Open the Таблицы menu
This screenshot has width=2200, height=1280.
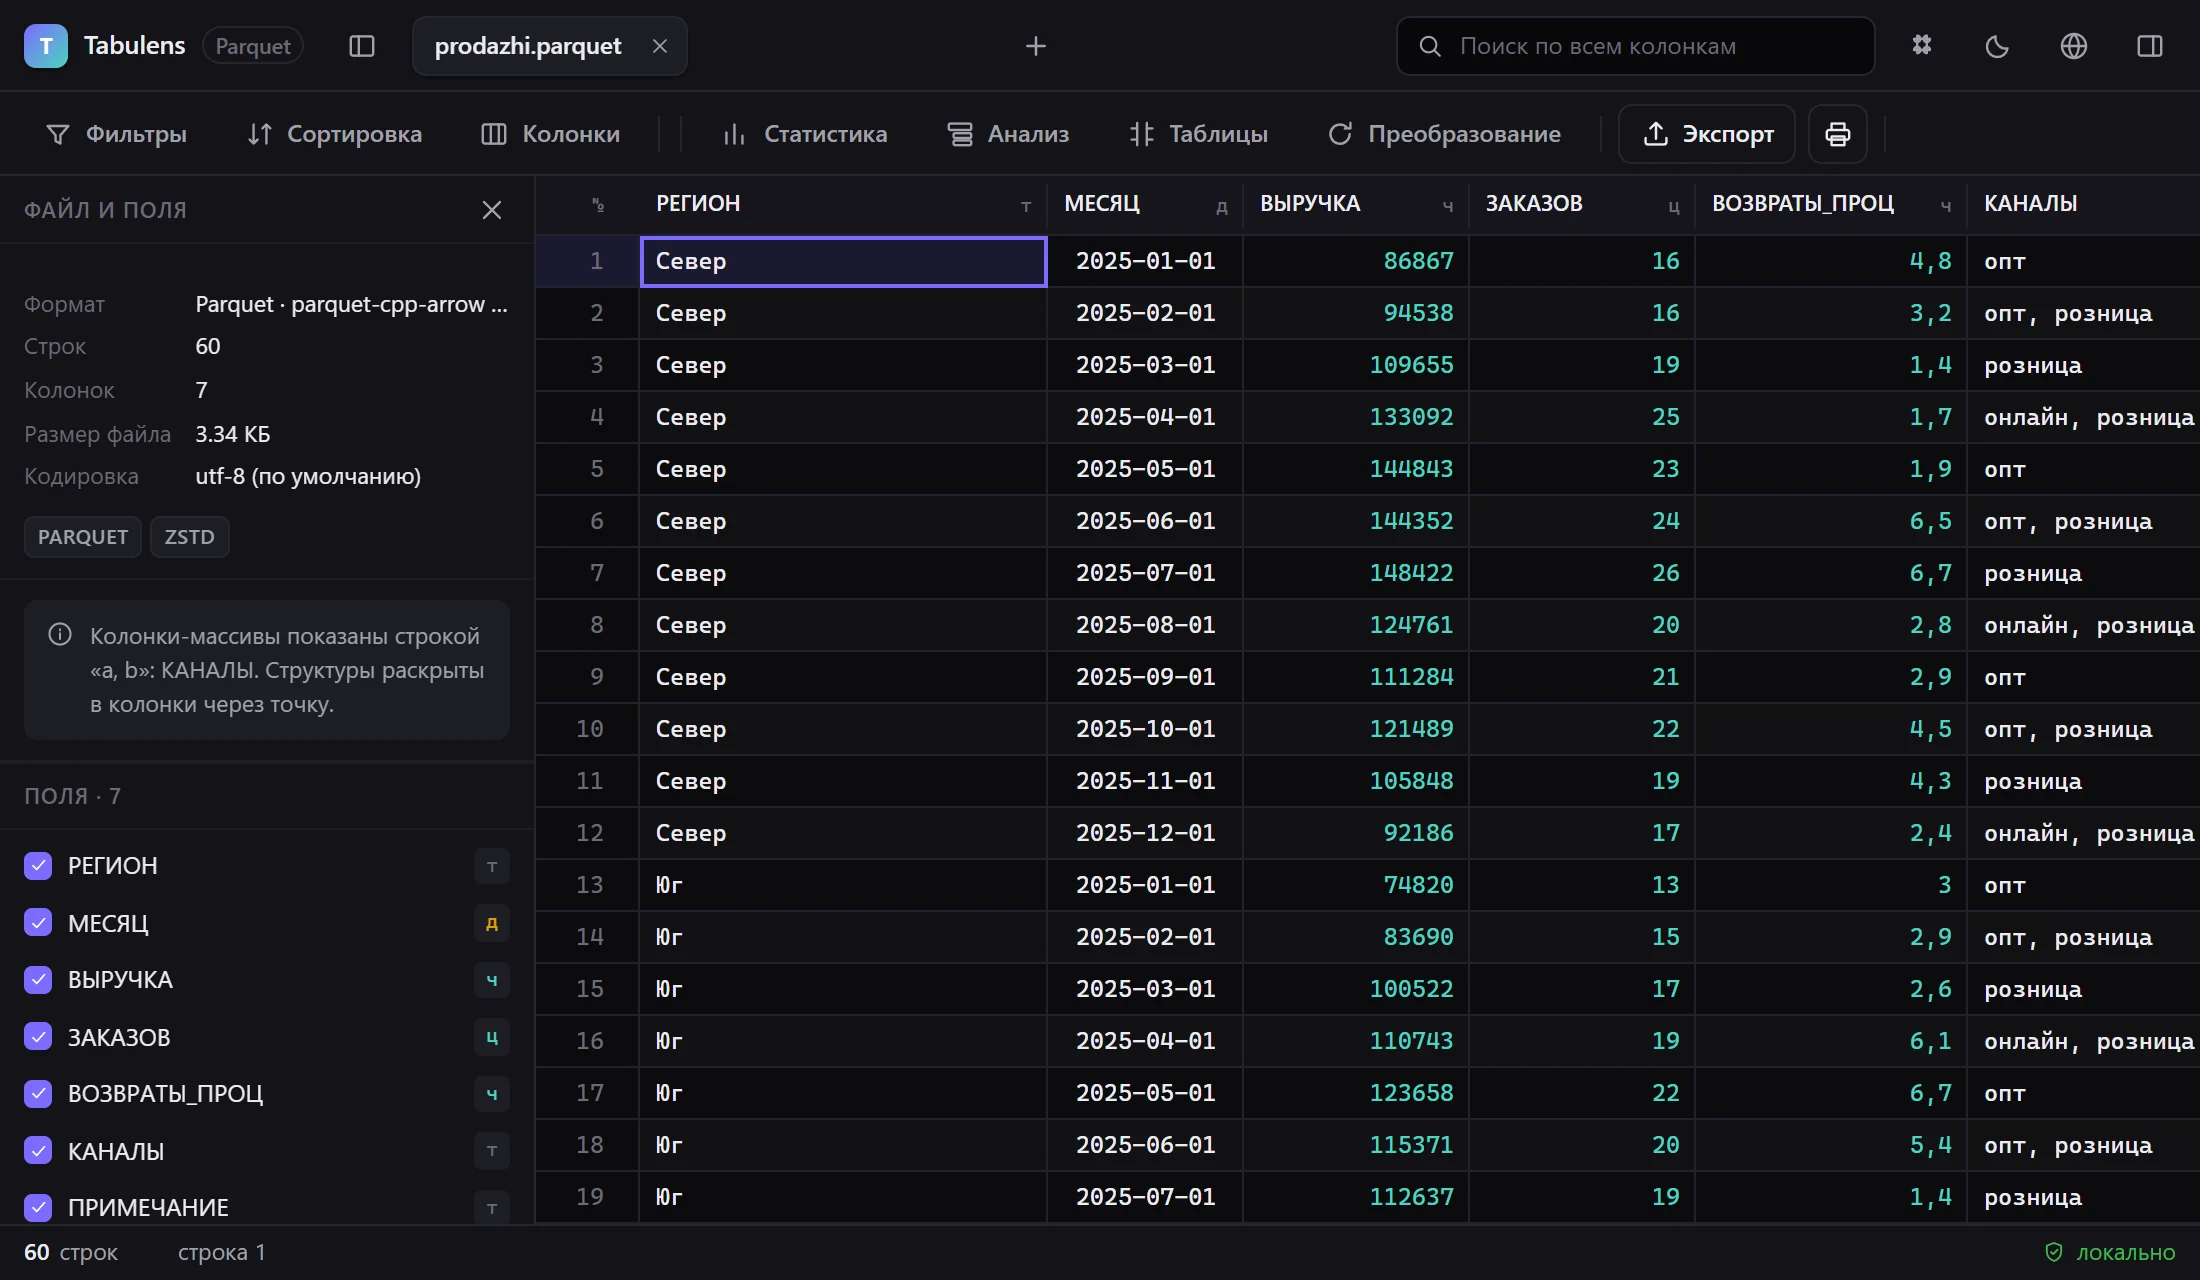click(1199, 134)
